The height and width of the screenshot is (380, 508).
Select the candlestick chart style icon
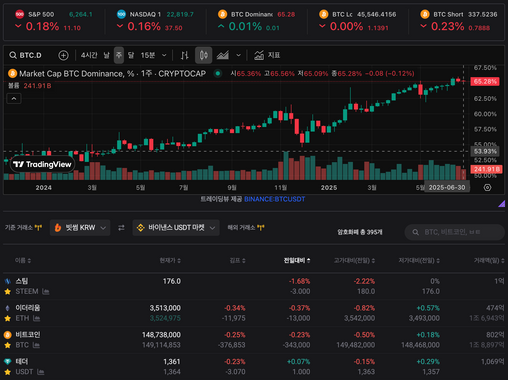pyautogui.click(x=203, y=55)
